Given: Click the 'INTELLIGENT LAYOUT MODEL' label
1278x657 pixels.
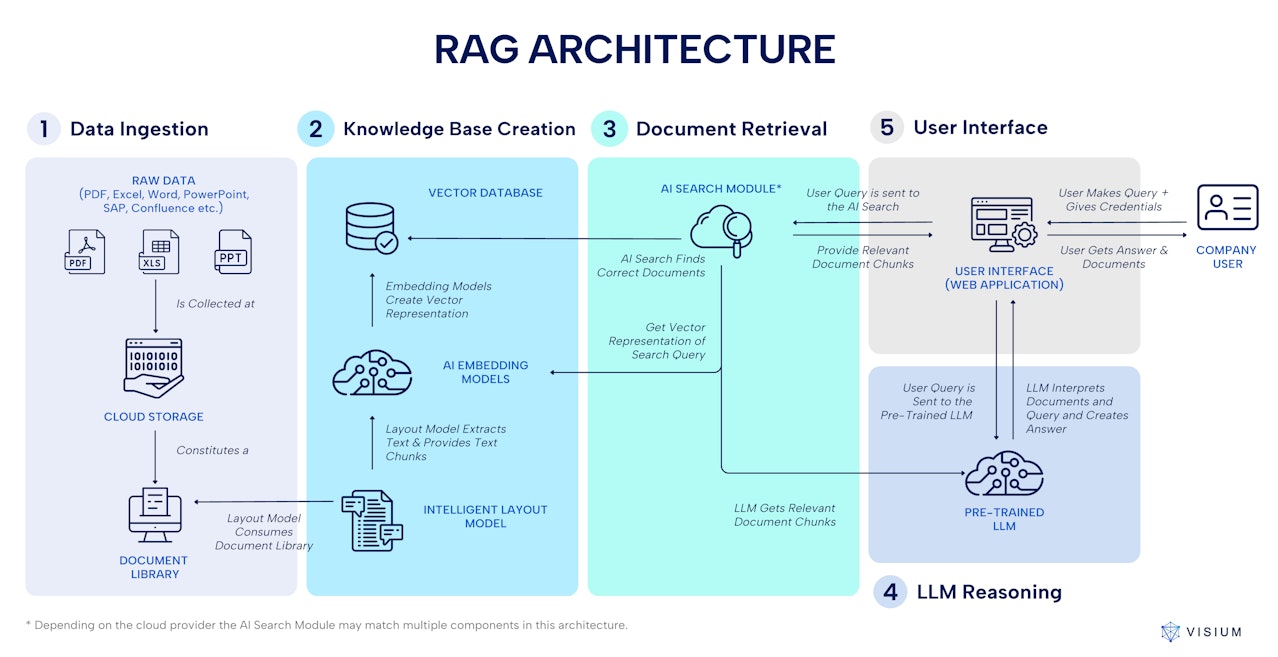Looking at the screenshot, I should coord(486,516).
